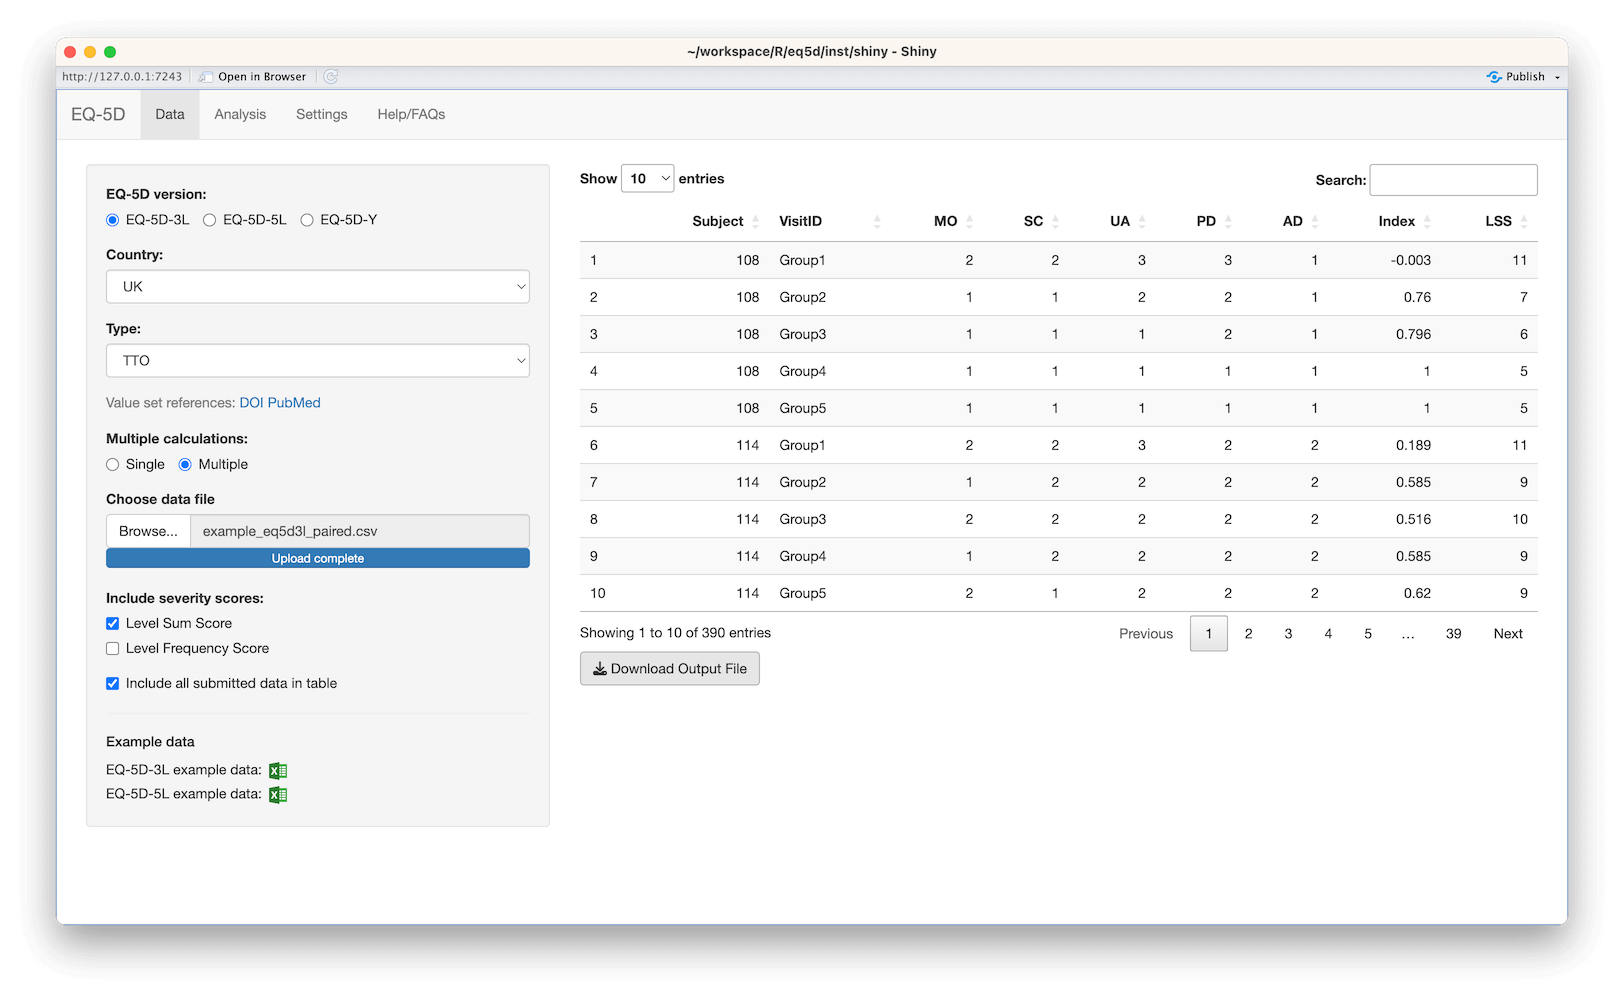Open the PubMed reference link
This screenshot has height=999, width=1624.
click(294, 403)
